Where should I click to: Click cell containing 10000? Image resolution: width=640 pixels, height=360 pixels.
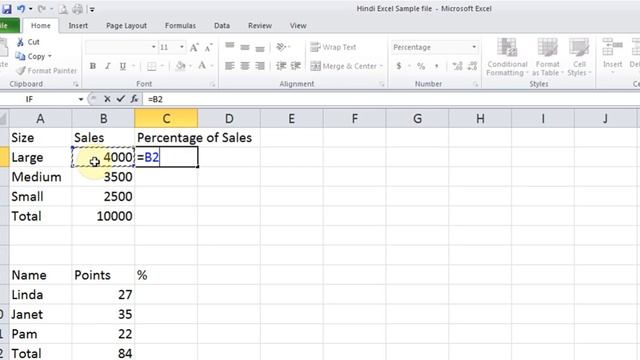[103, 216]
